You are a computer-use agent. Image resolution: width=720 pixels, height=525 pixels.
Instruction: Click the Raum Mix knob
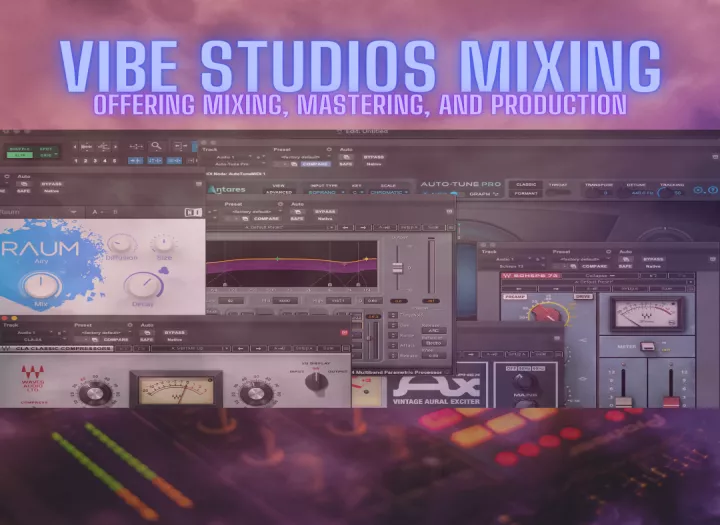tap(41, 285)
